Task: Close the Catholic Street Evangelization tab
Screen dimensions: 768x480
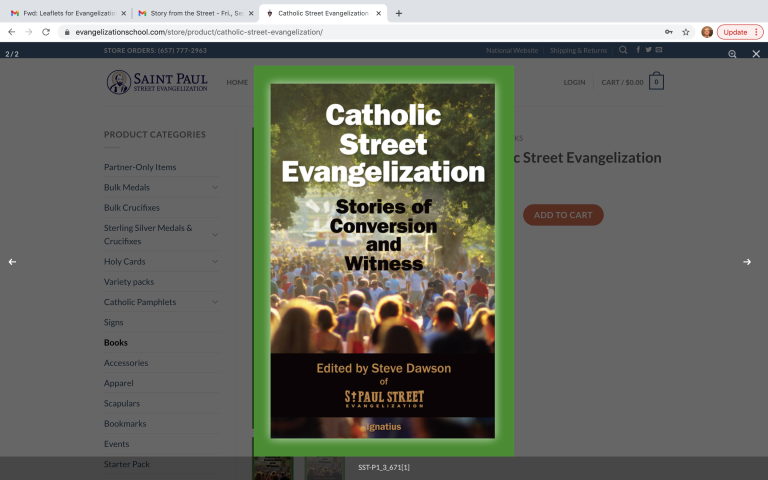Action: (x=378, y=13)
